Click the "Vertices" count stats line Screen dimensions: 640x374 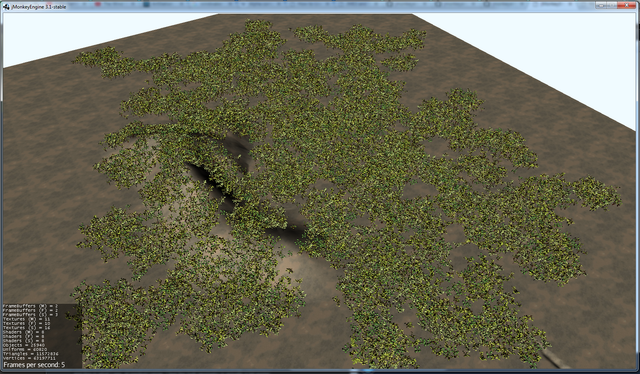point(29,358)
